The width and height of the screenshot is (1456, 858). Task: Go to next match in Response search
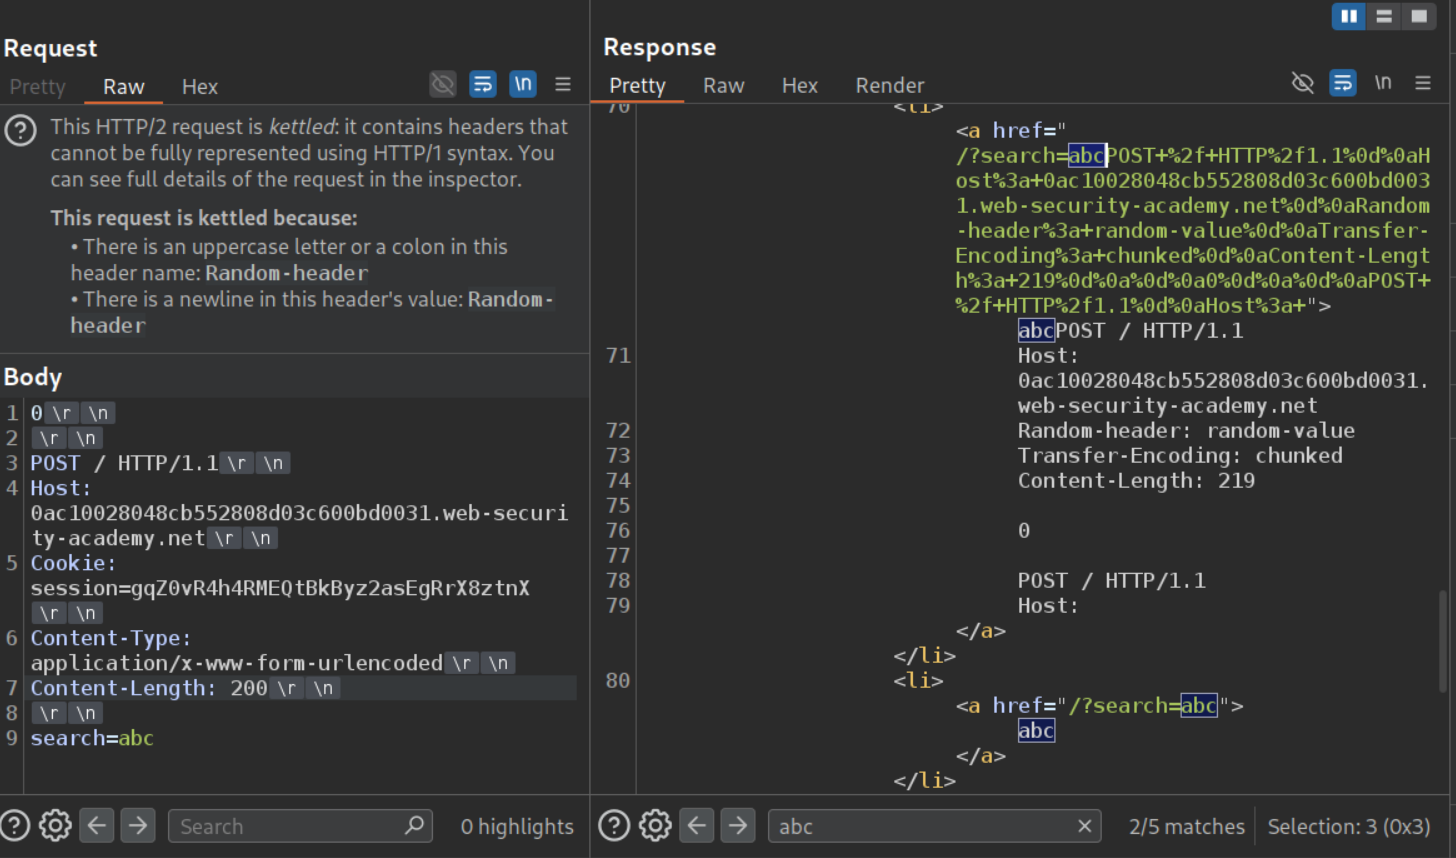point(737,826)
